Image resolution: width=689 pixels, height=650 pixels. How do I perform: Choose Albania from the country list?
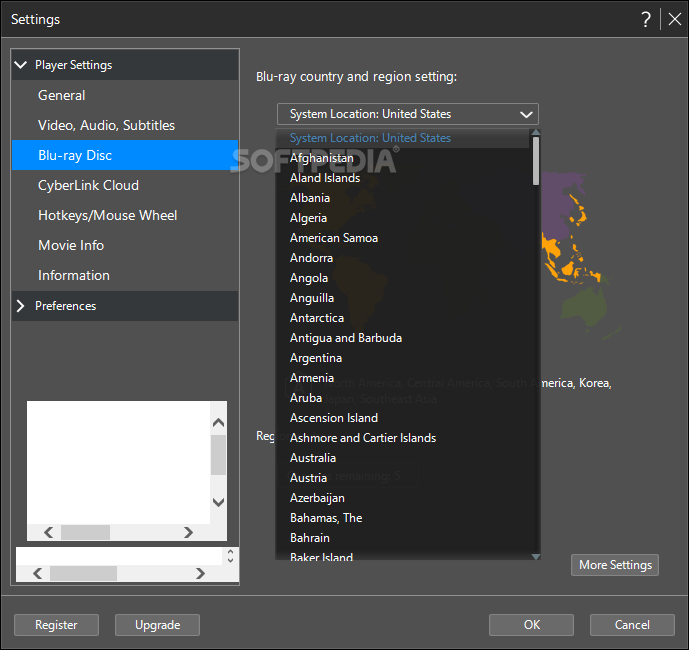tap(403, 198)
